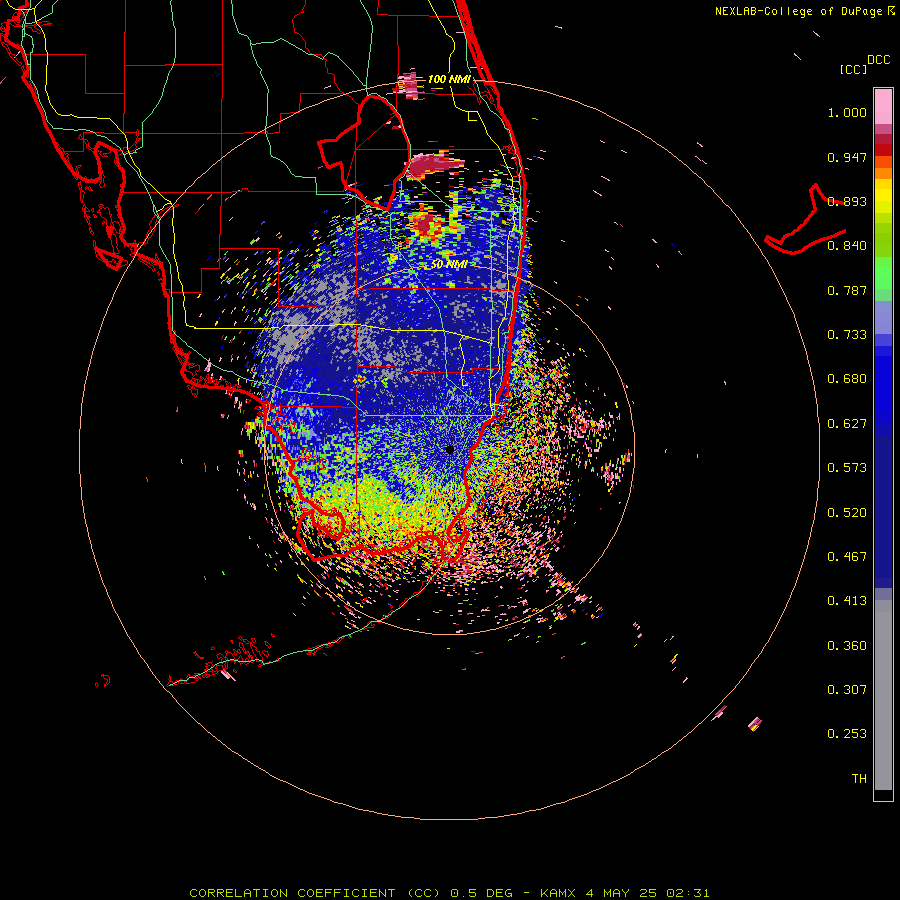Click the 100 NMI range ring label

pyautogui.click(x=449, y=79)
